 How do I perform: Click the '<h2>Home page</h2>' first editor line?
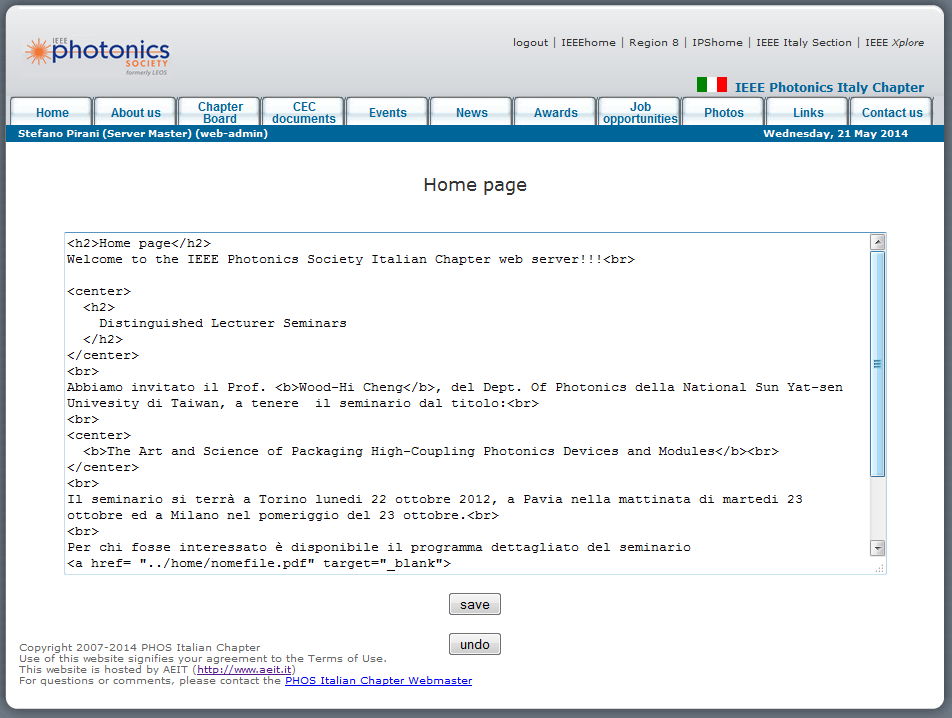click(x=139, y=243)
